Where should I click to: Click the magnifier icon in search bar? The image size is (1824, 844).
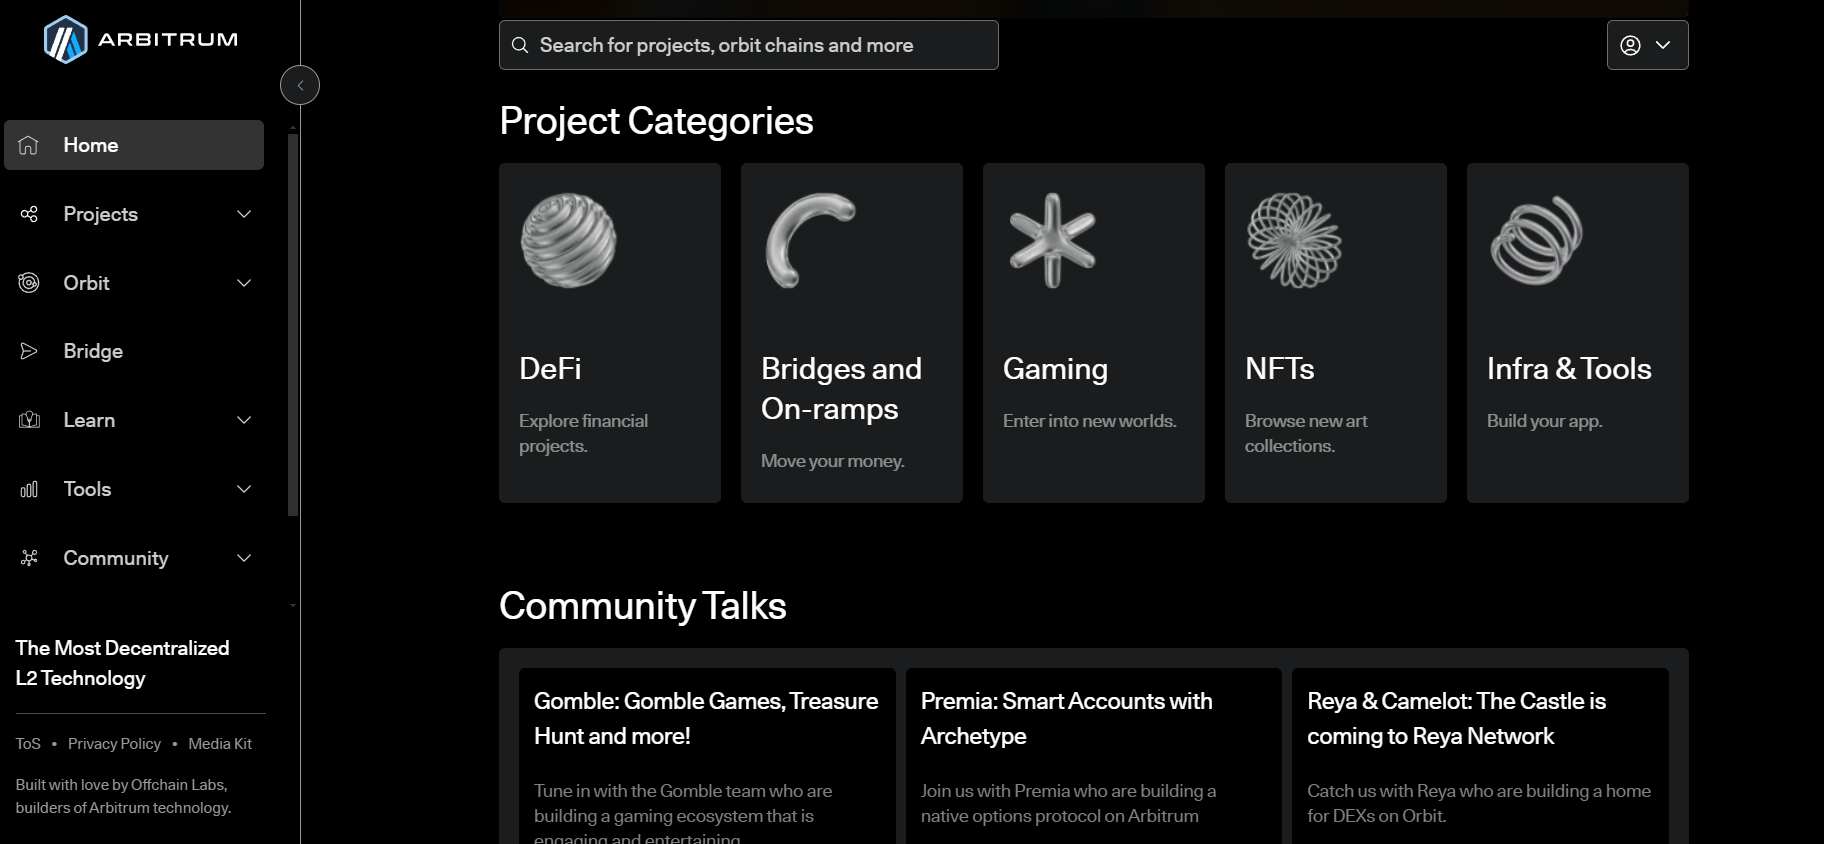pyautogui.click(x=520, y=45)
